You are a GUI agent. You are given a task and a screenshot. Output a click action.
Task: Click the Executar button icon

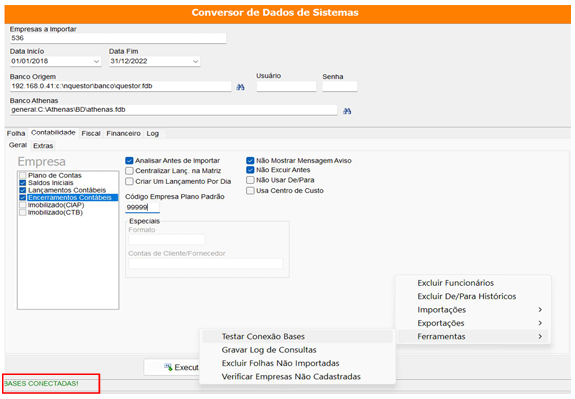(168, 367)
